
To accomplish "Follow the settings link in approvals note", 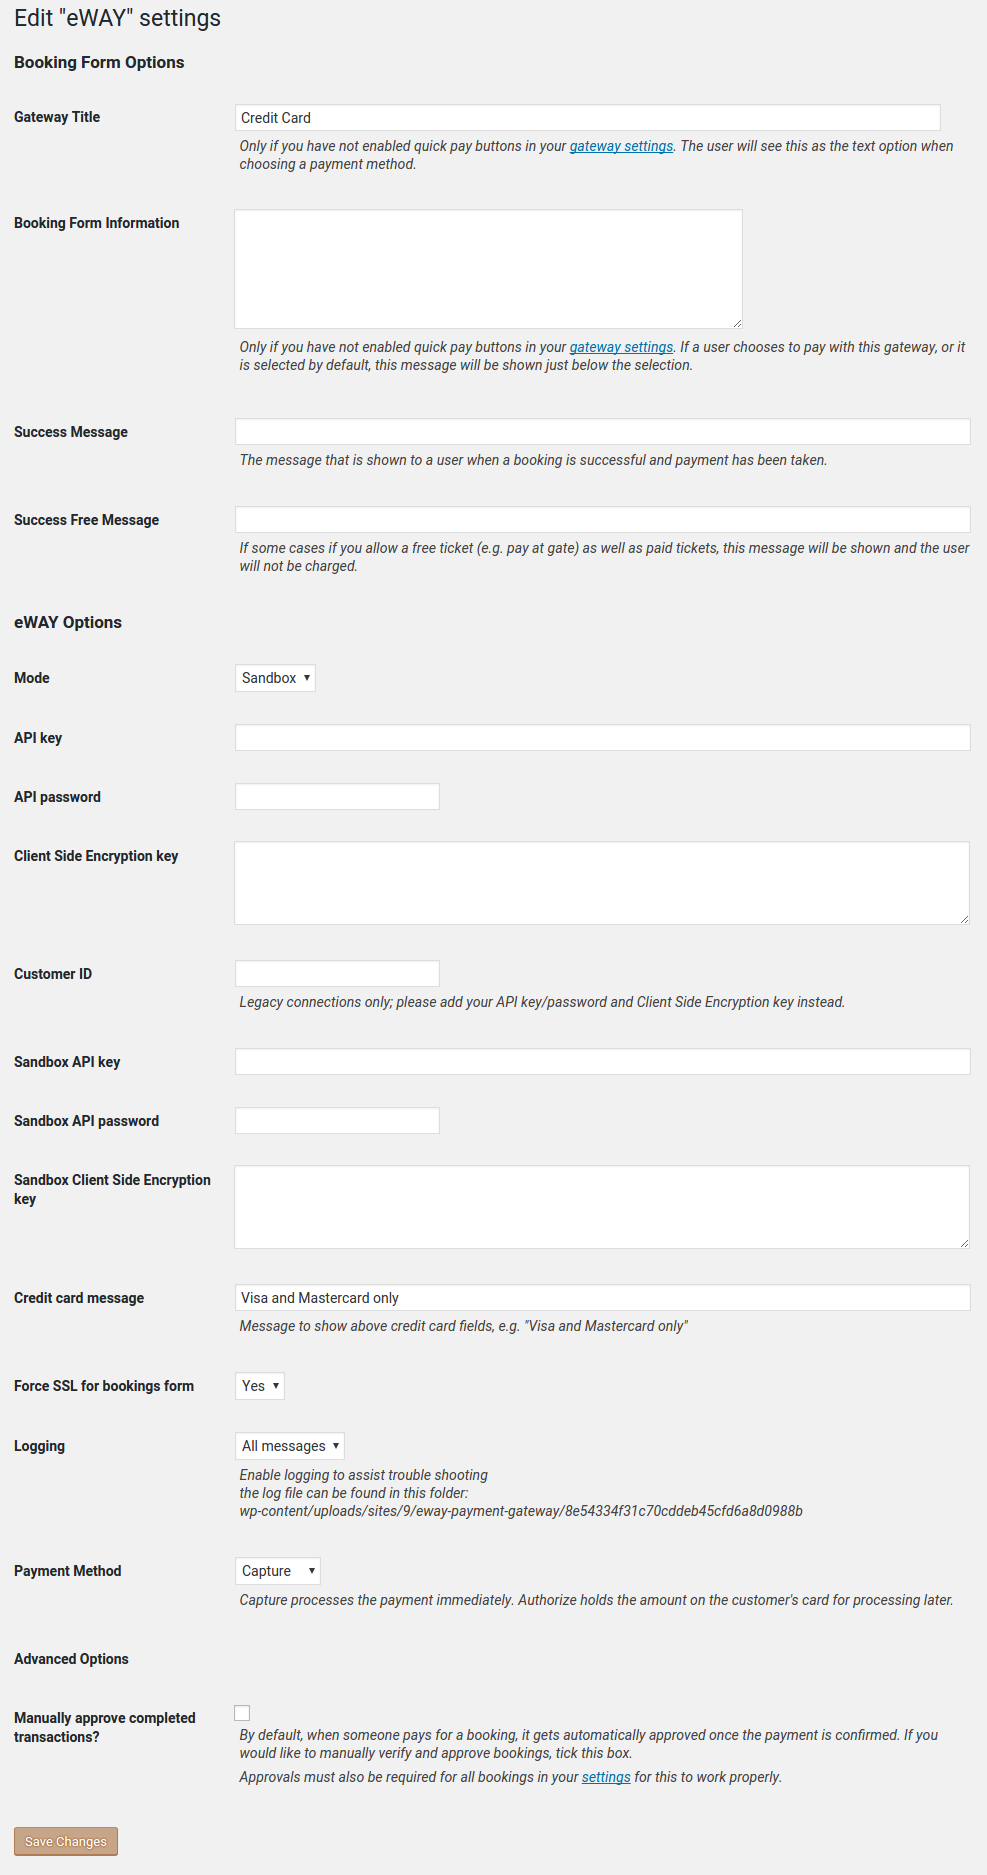I will [606, 1777].
